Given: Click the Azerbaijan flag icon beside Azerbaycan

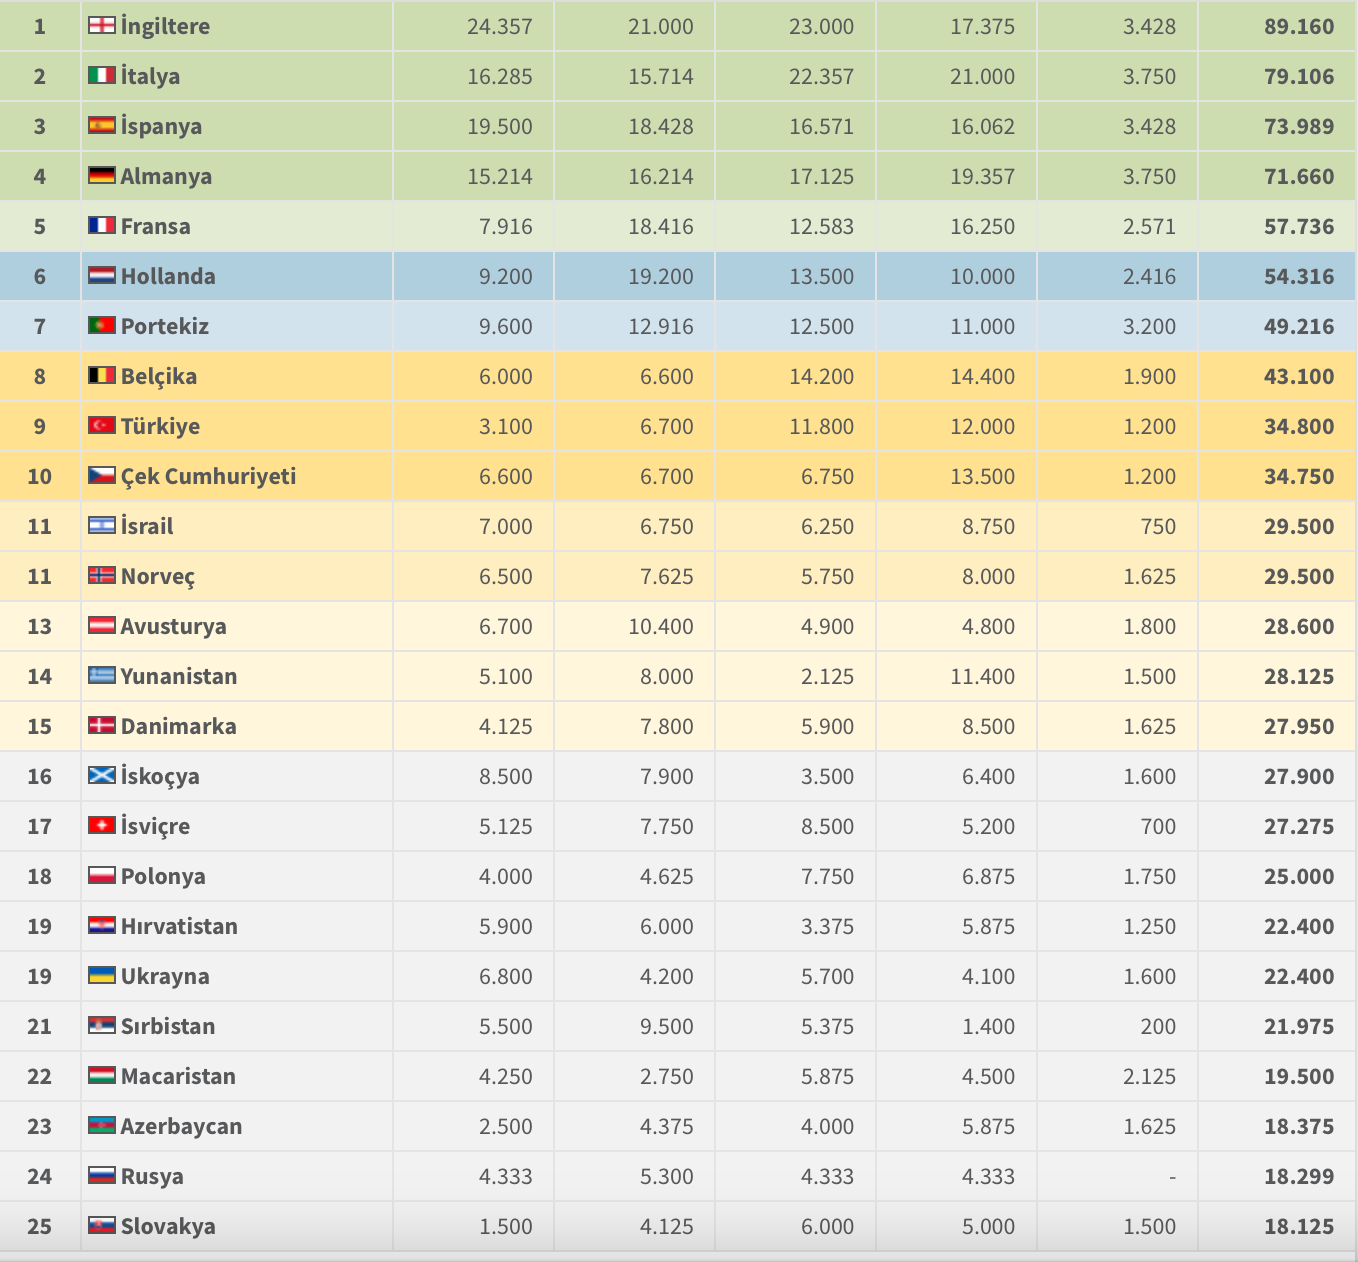Looking at the screenshot, I should pos(101,1124).
